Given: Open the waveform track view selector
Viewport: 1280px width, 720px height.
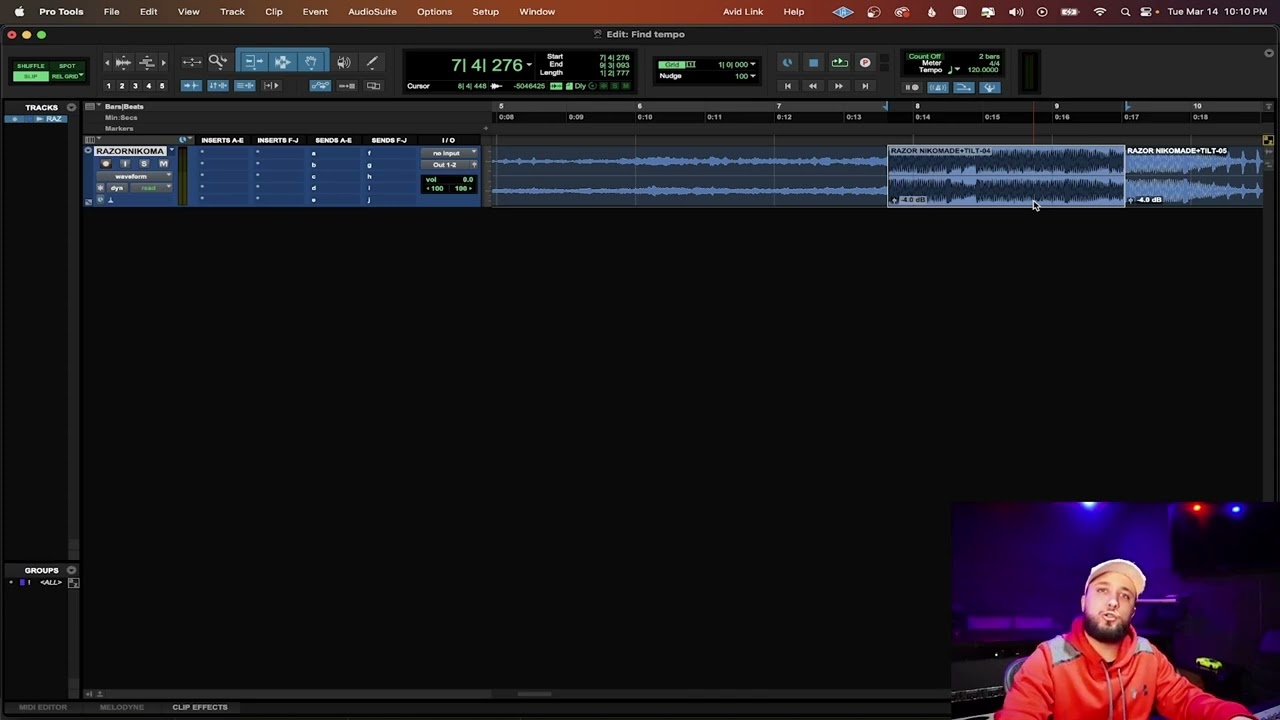Looking at the screenshot, I should point(133,176).
